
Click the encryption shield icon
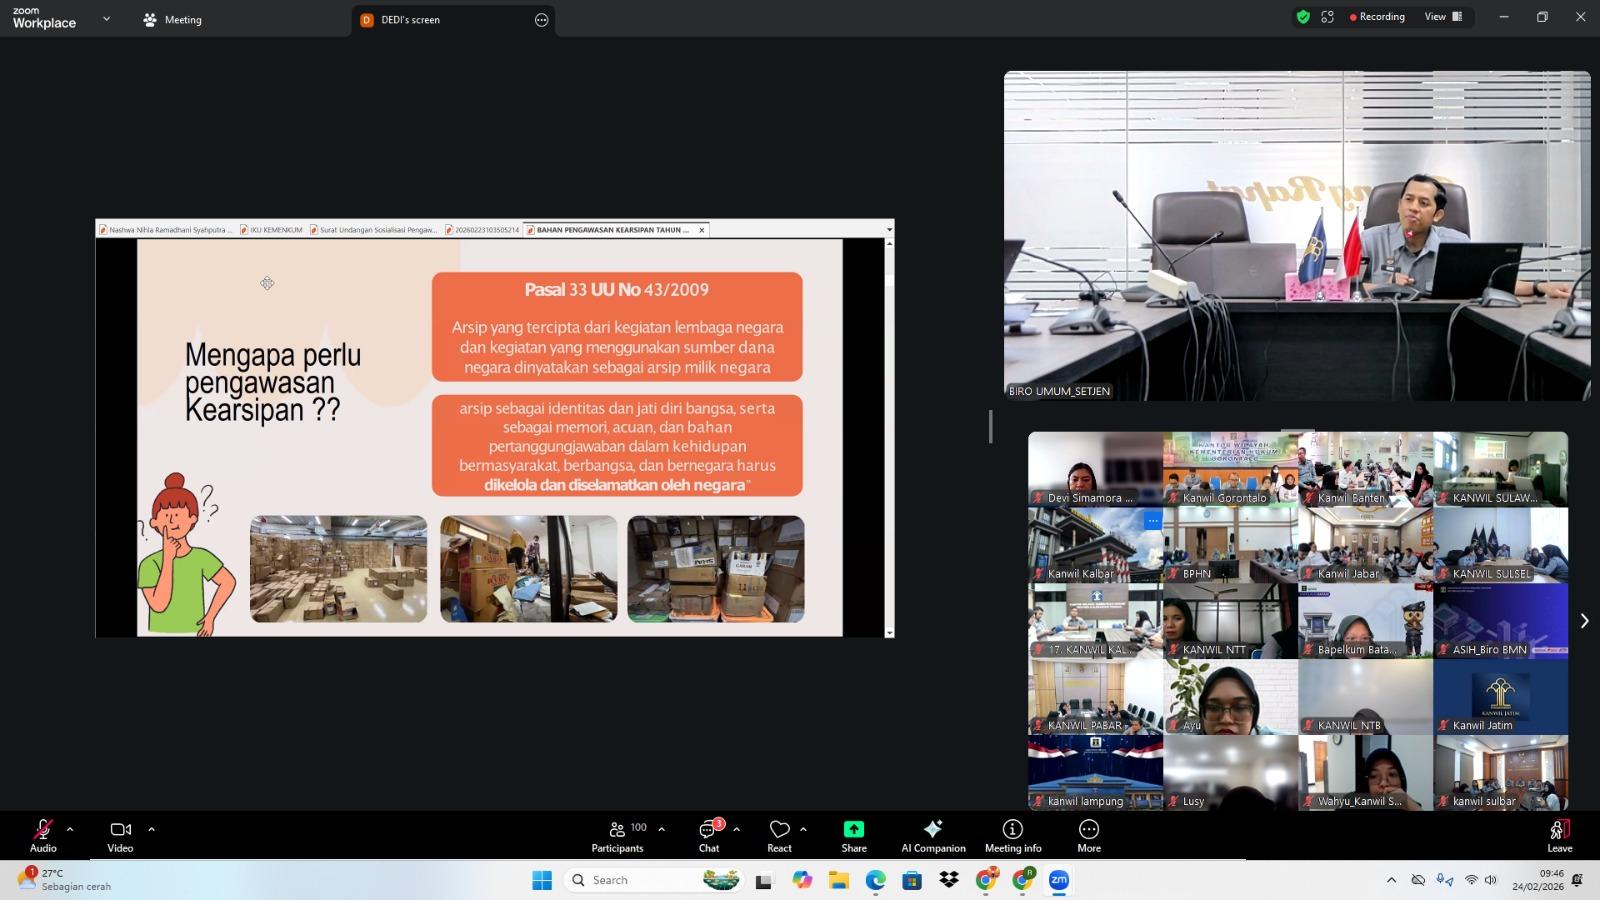pyautogui.click(x=1302, y=17)
